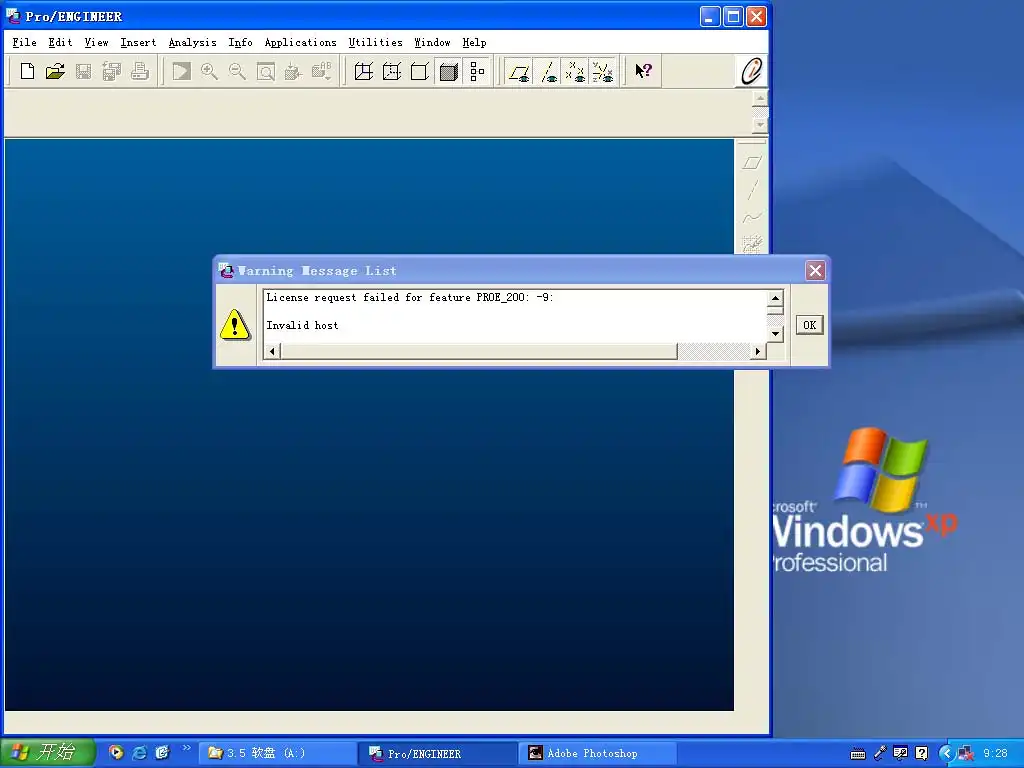
Task: Click the Open file folder icon
Action: tap(55, 71)
